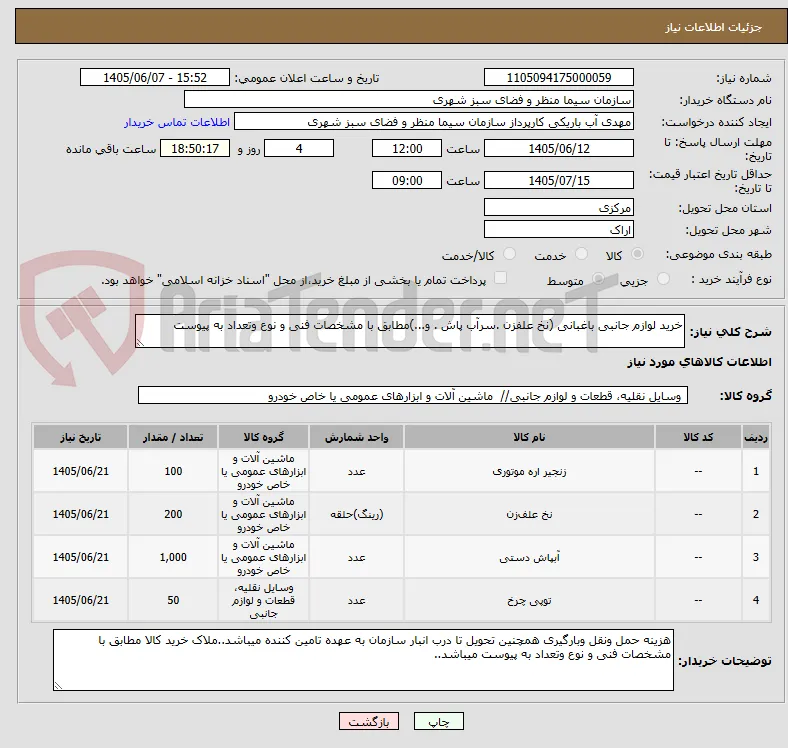Click the کد کالا column header
788x748 pixels.
tap(698, 437)
